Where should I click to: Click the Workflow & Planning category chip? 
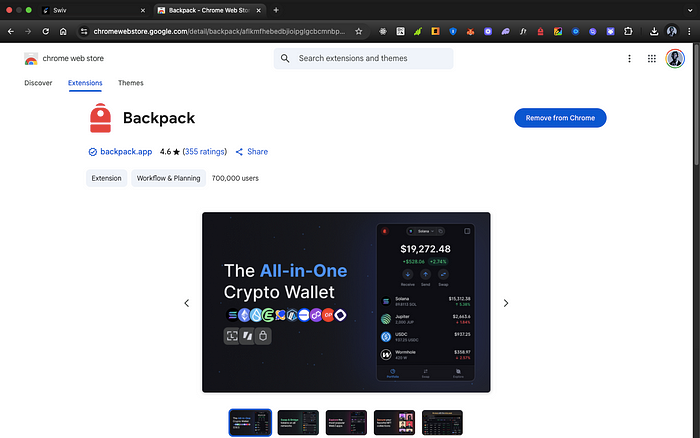pyautogui.click(x=168, y=178)
